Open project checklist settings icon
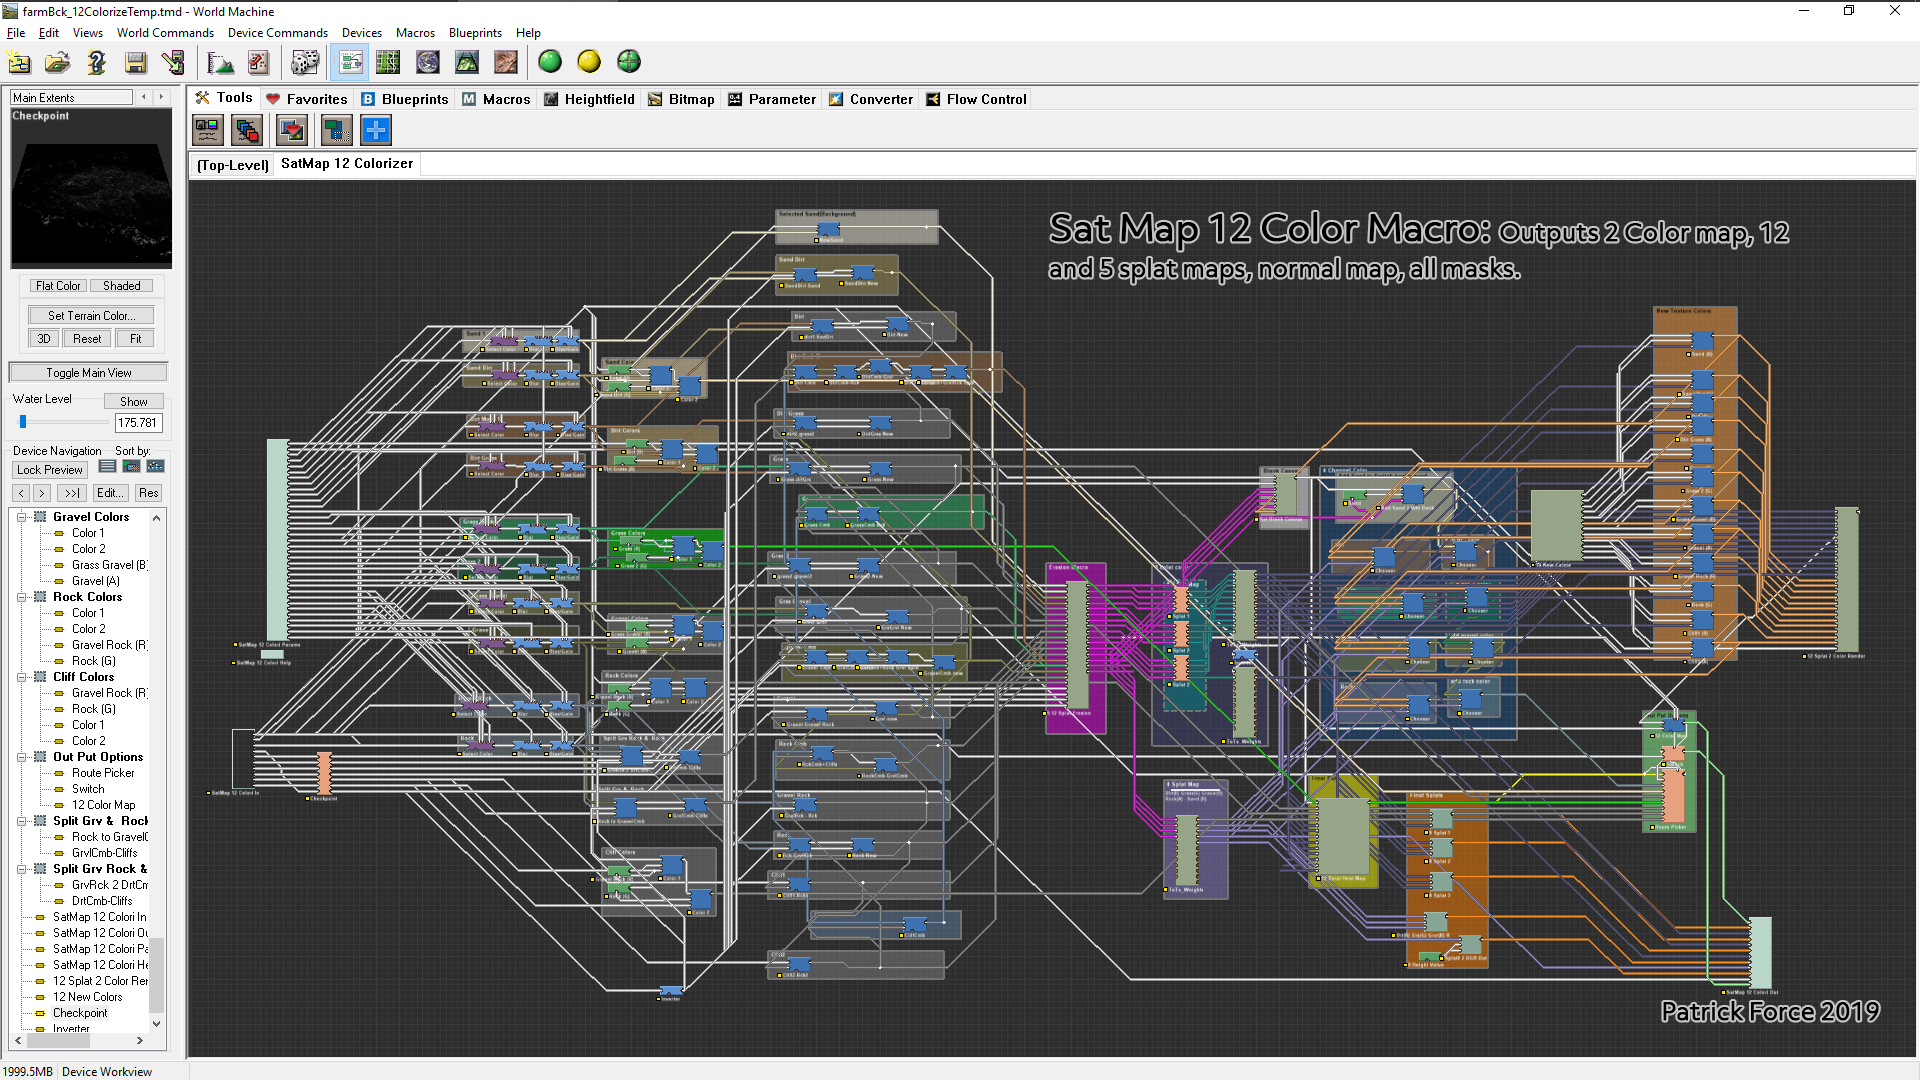Screen dimensions: 1920x1080 coord(258,63)
